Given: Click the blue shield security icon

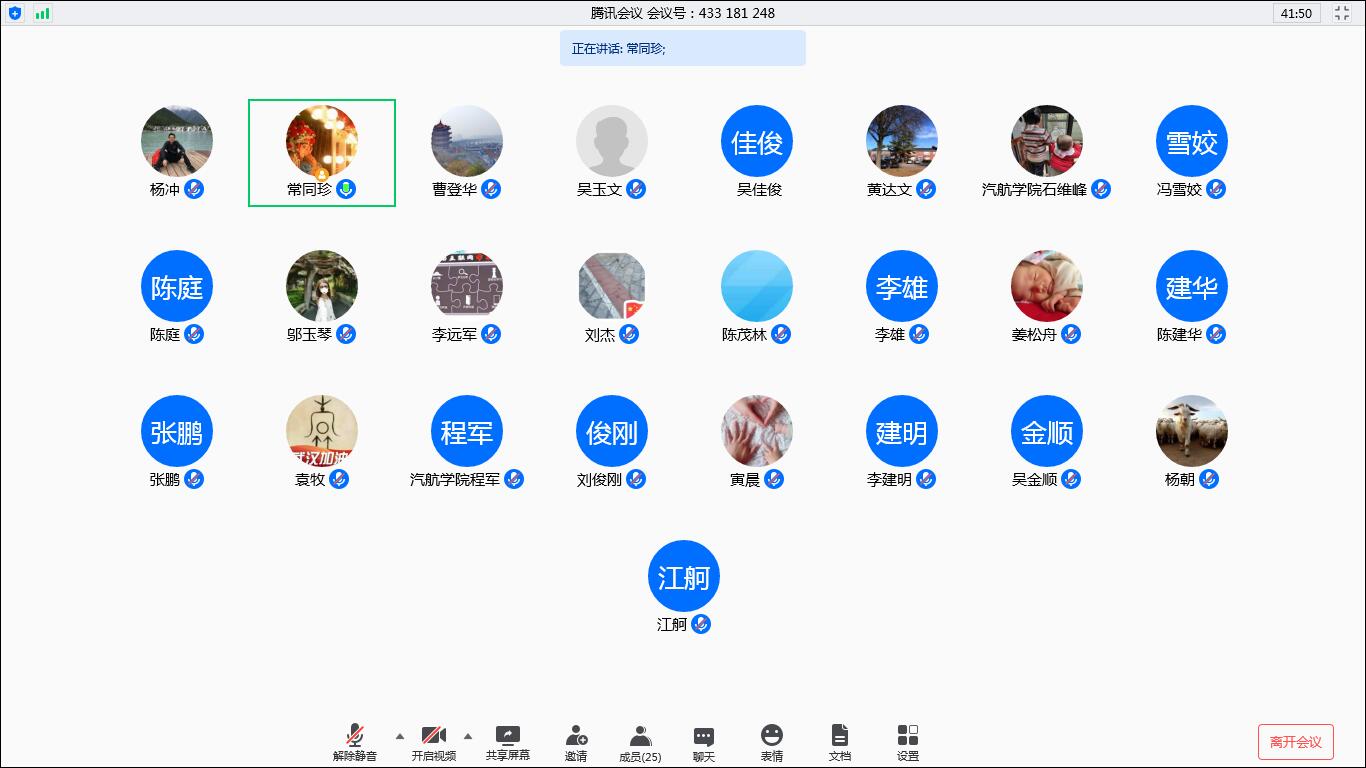Looking at the screenshot, I should [15, 13].
